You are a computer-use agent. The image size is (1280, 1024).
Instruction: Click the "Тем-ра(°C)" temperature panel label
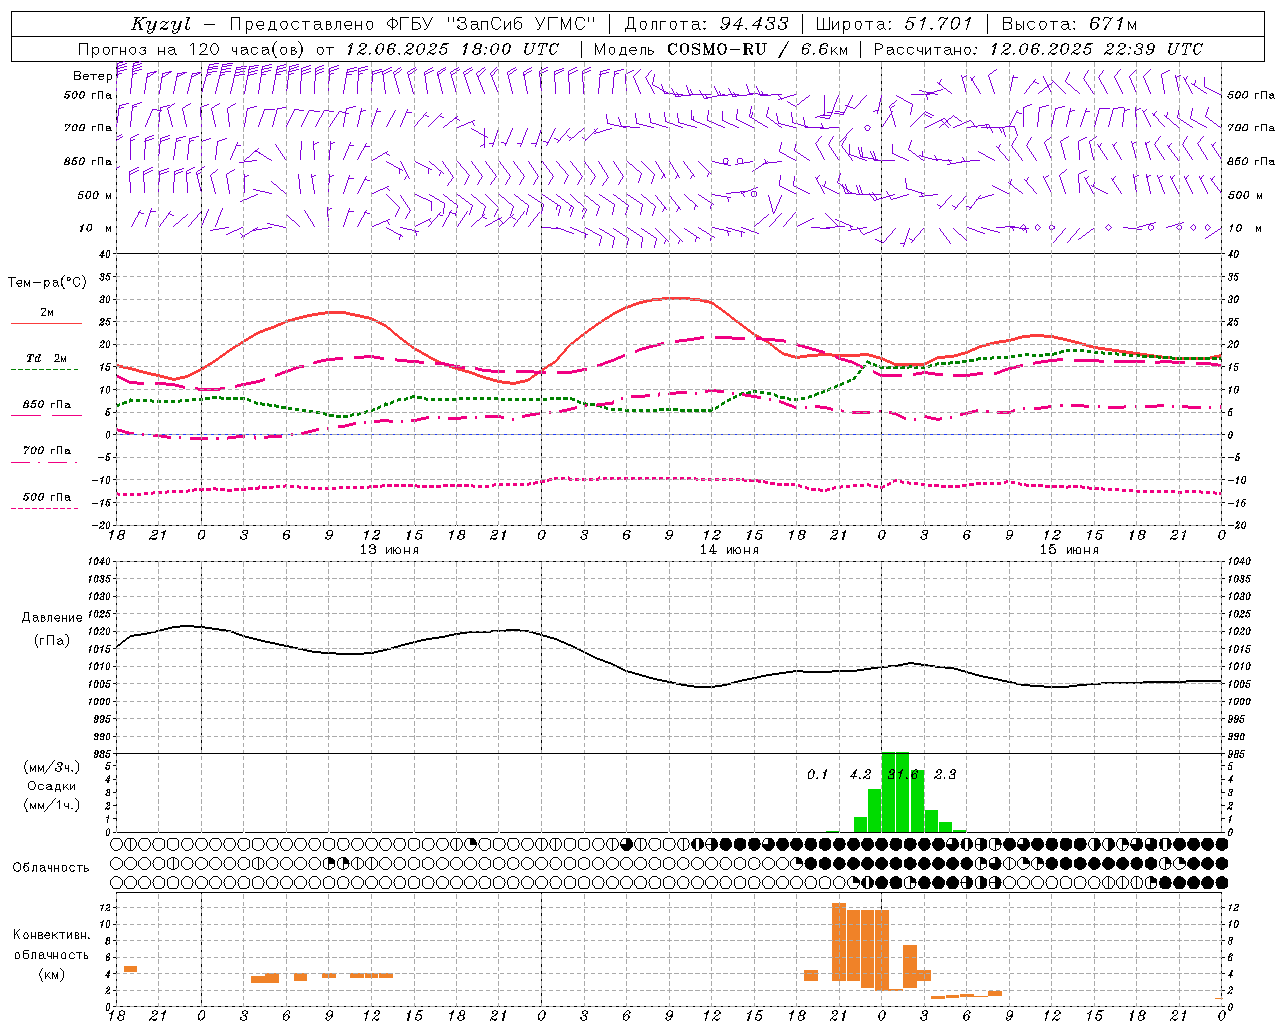47,283
